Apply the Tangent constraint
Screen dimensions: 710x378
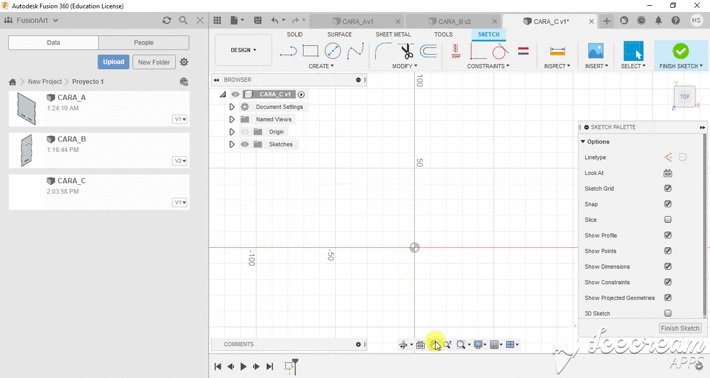pos(500,51)
